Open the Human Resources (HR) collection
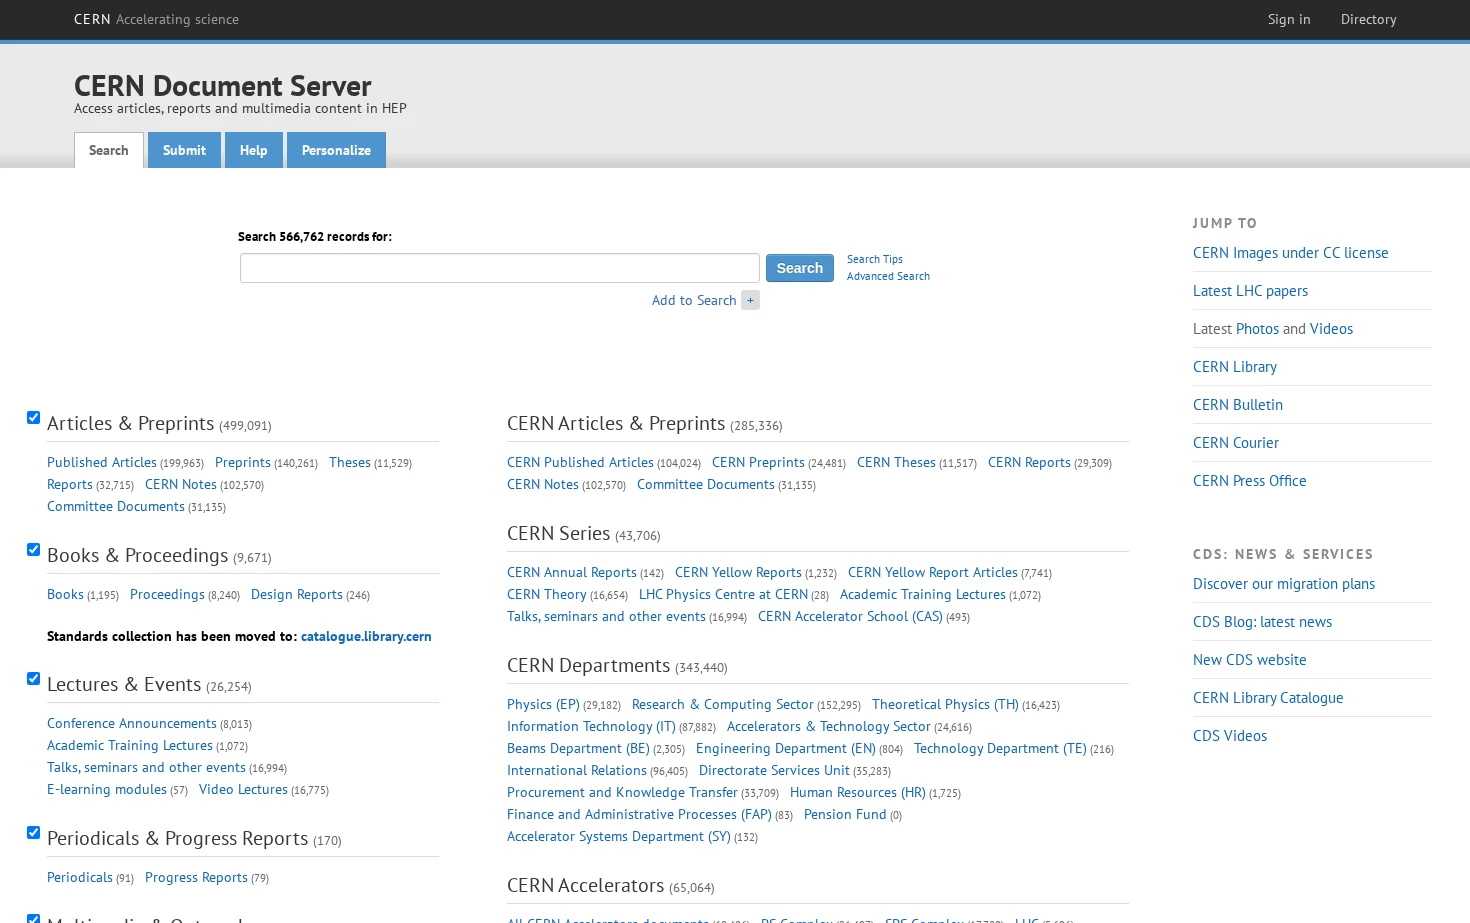The image size is (1470, 923). [x=858, y=792]
